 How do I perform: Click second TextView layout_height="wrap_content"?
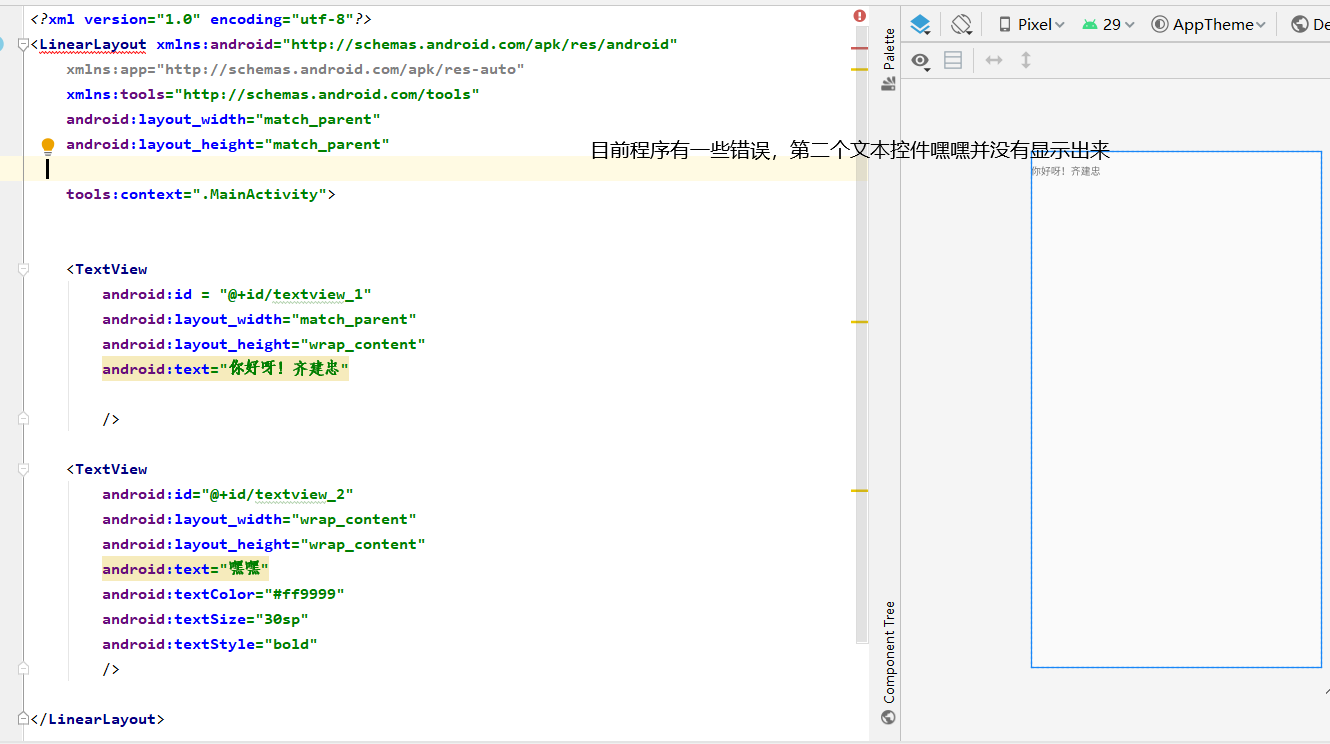pyautogui.click(x=264, y=544)
